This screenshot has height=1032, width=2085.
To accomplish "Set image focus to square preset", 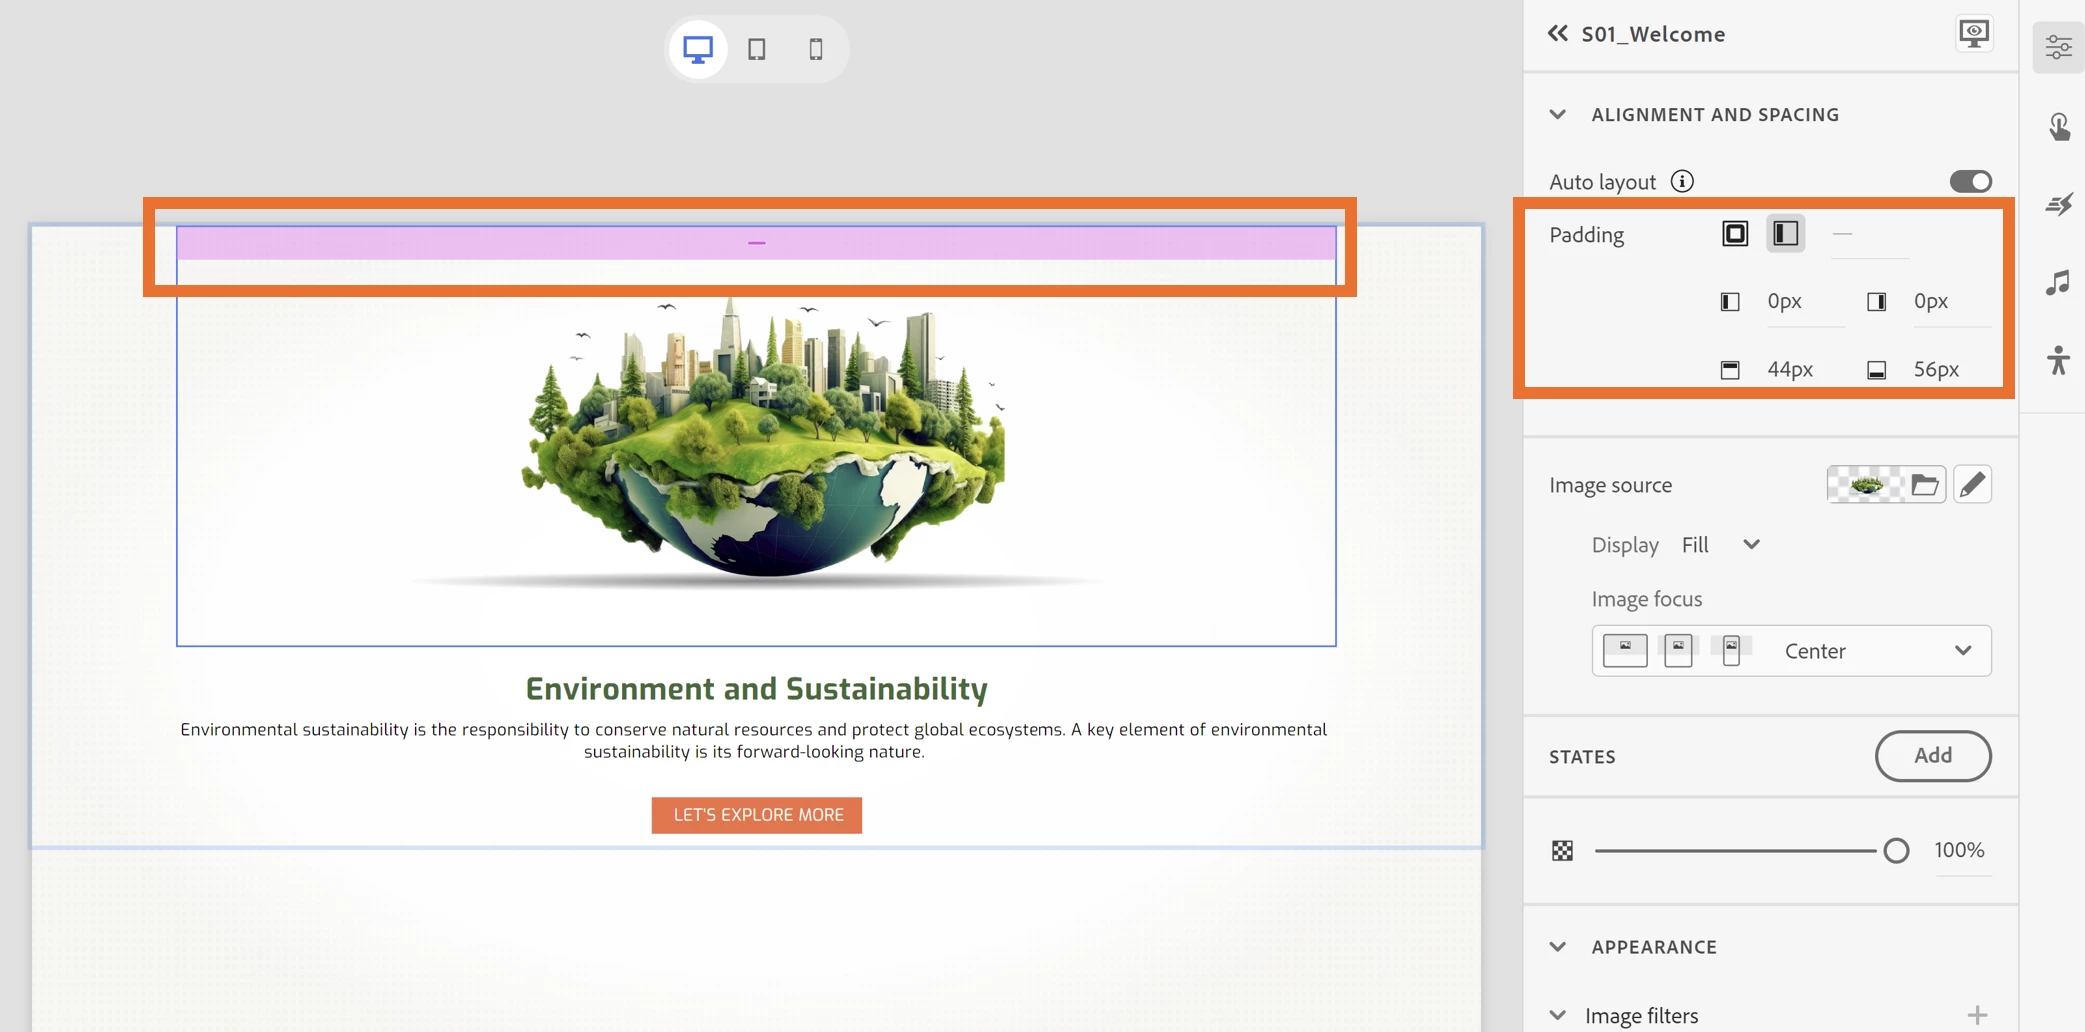I will (1678, 650).
